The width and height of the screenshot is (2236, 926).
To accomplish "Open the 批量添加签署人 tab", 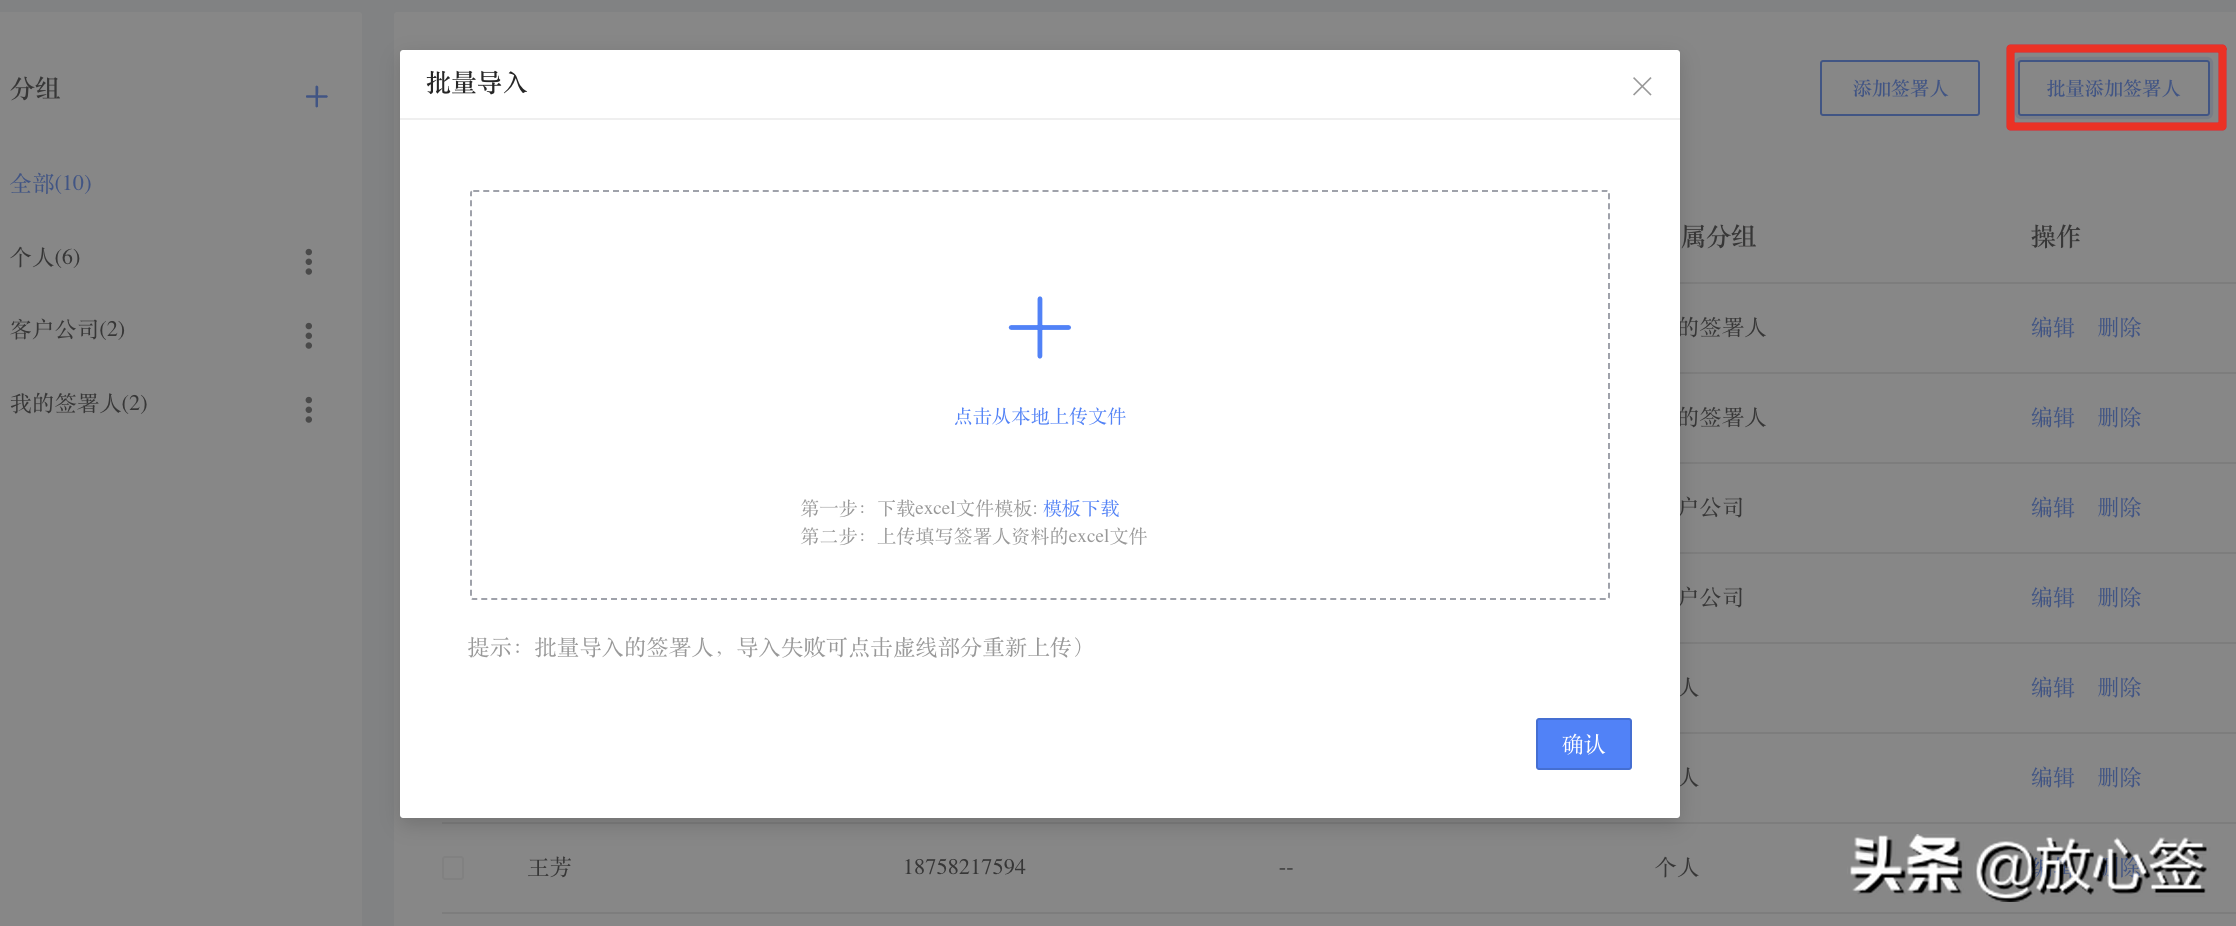I will (x=2115, y=88).
